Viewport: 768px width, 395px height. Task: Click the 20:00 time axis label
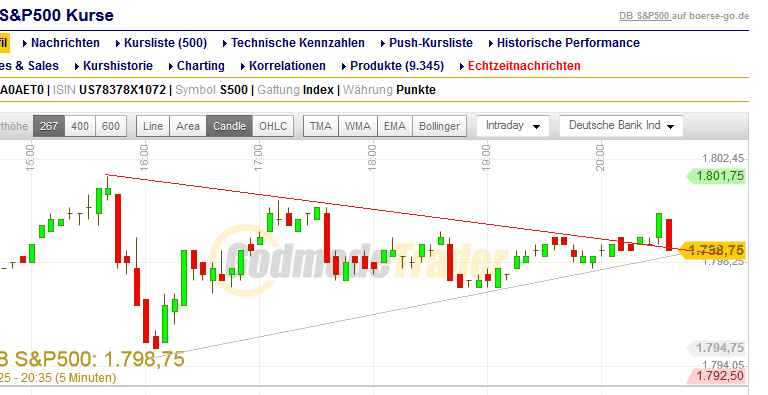[x=600, y=157]
